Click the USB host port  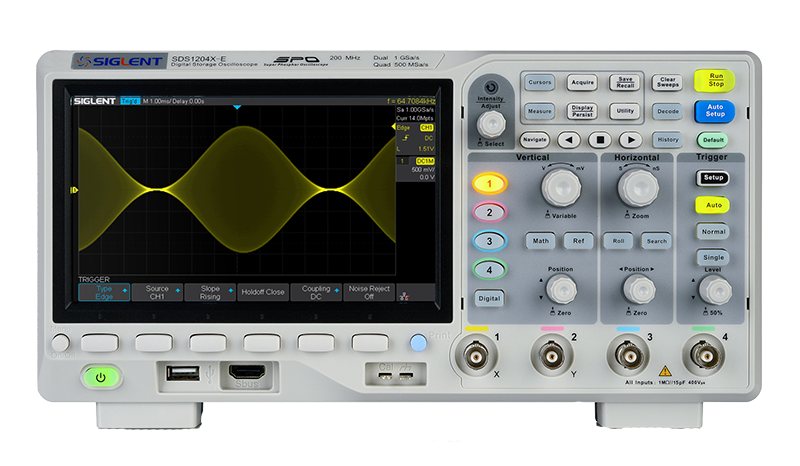click(183, 374)
